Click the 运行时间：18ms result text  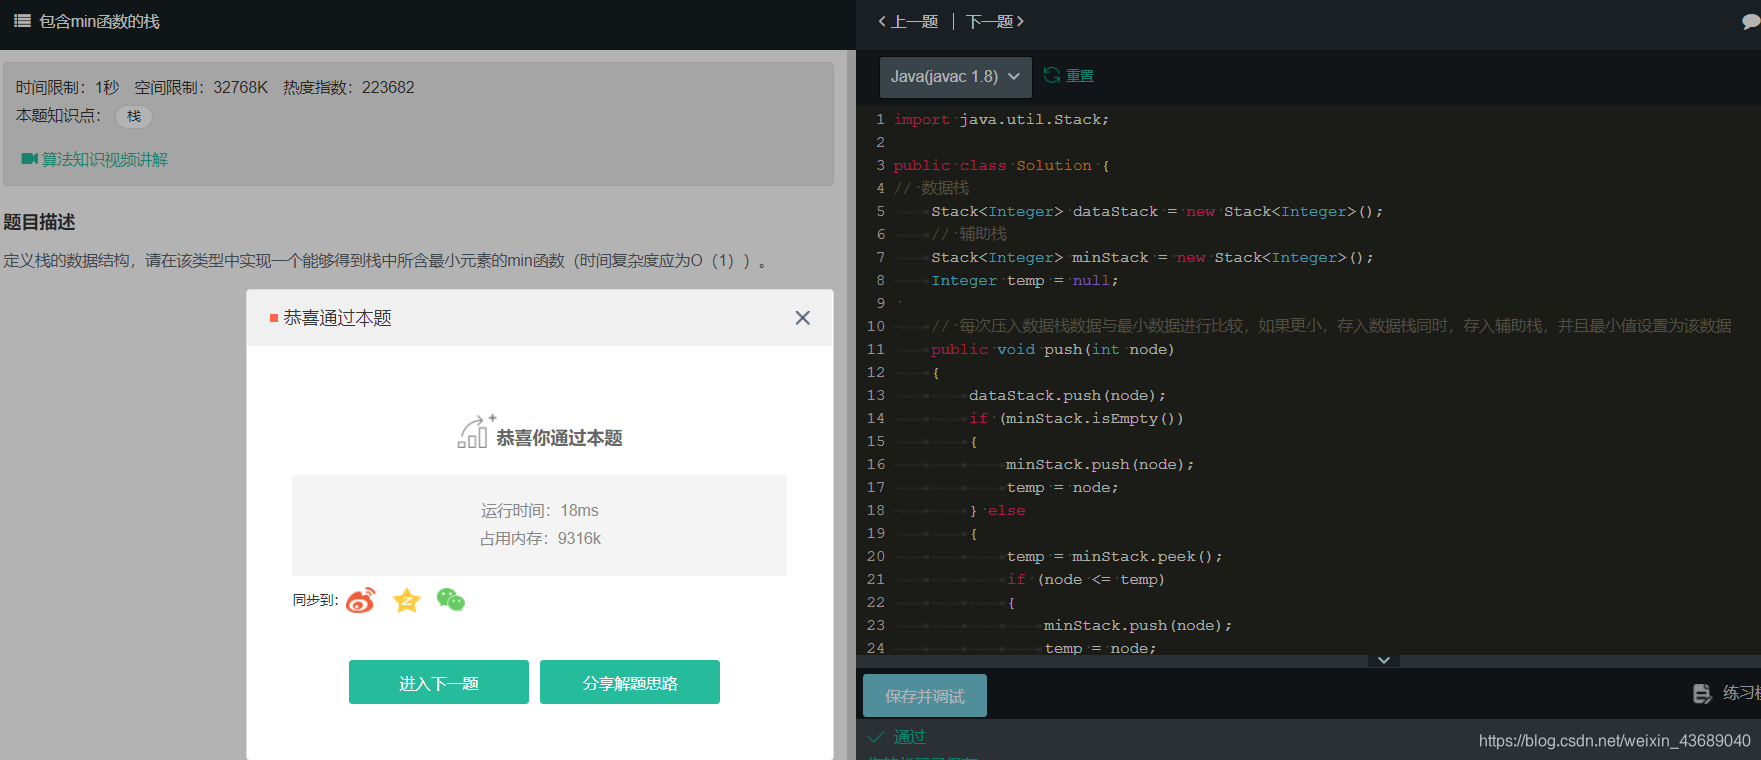(540, 510)
